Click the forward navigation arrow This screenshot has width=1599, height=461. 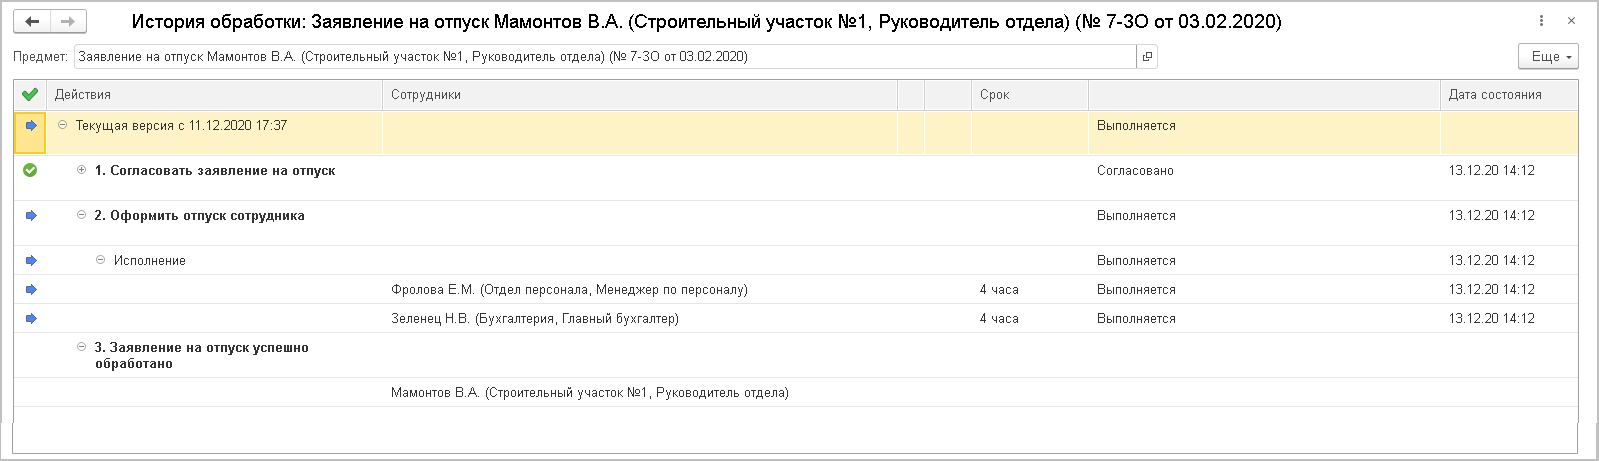click(67, 21)
